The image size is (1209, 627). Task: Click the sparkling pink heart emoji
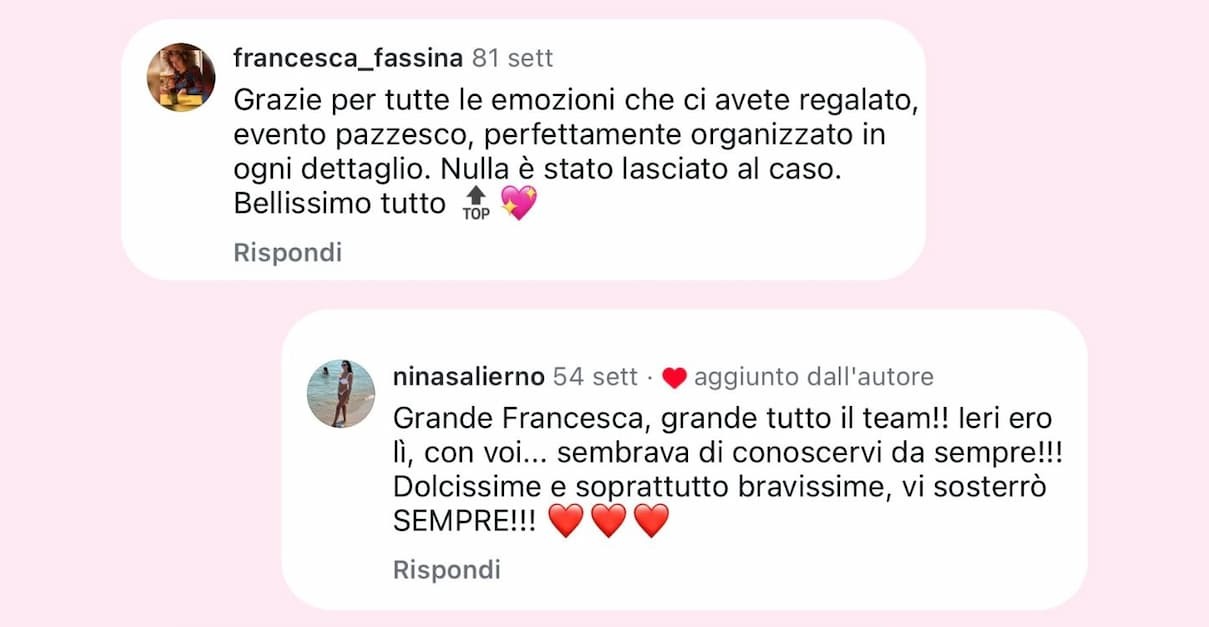point(518,203)
